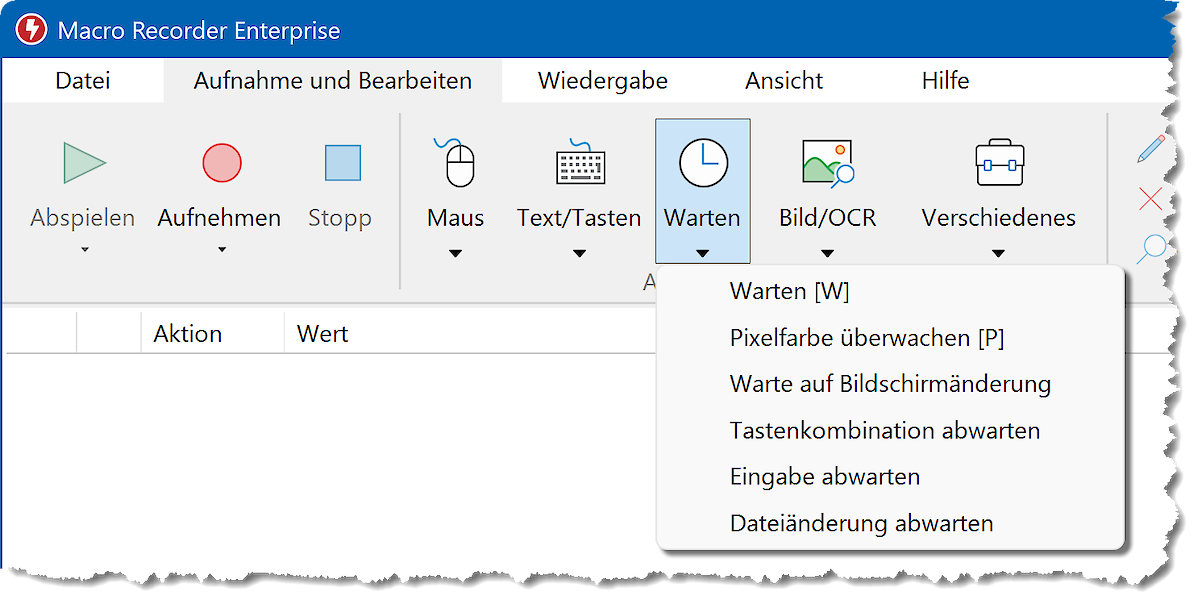Expand the dropdown arrow under Abspielen
This screenshot has width=1202, height=608.
coord(84,249)
